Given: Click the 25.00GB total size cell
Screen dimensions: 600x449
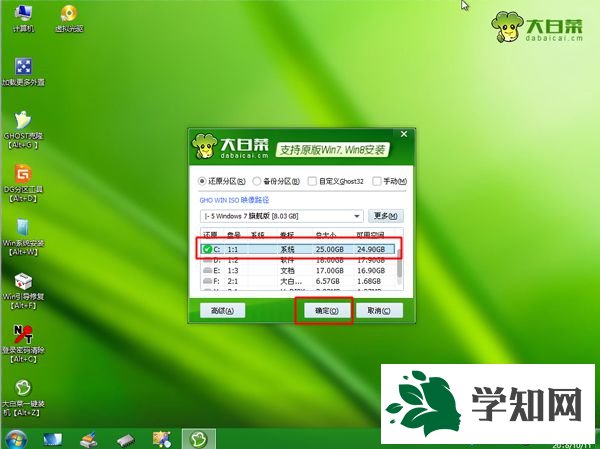Looking at the screenshot, I should click(329, 250).
